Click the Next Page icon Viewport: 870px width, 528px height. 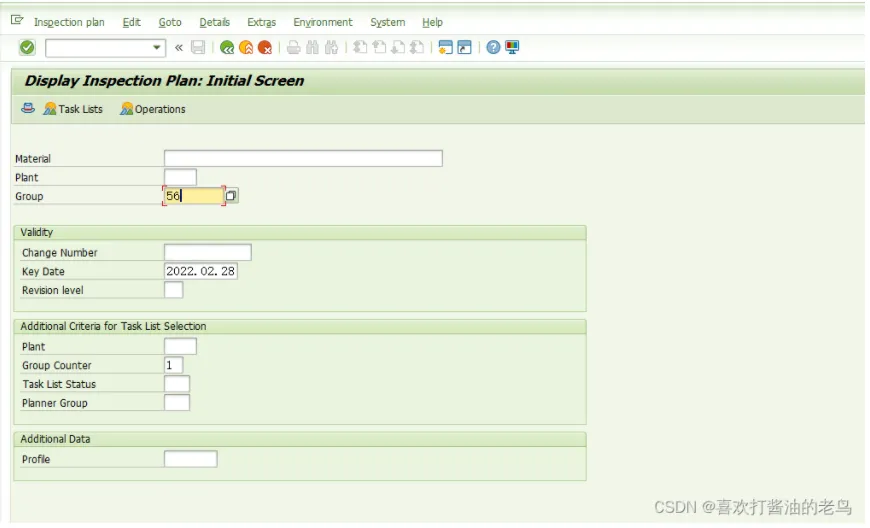click(398, 48)
